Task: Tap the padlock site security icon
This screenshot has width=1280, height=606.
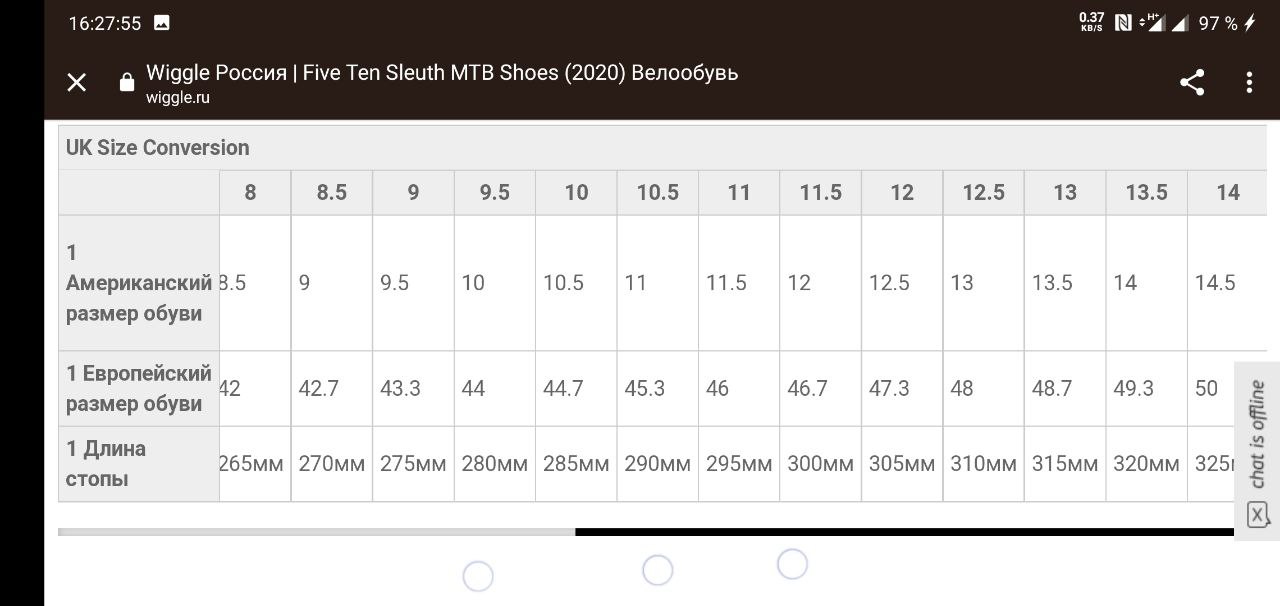Action: (x=127, y=82)
